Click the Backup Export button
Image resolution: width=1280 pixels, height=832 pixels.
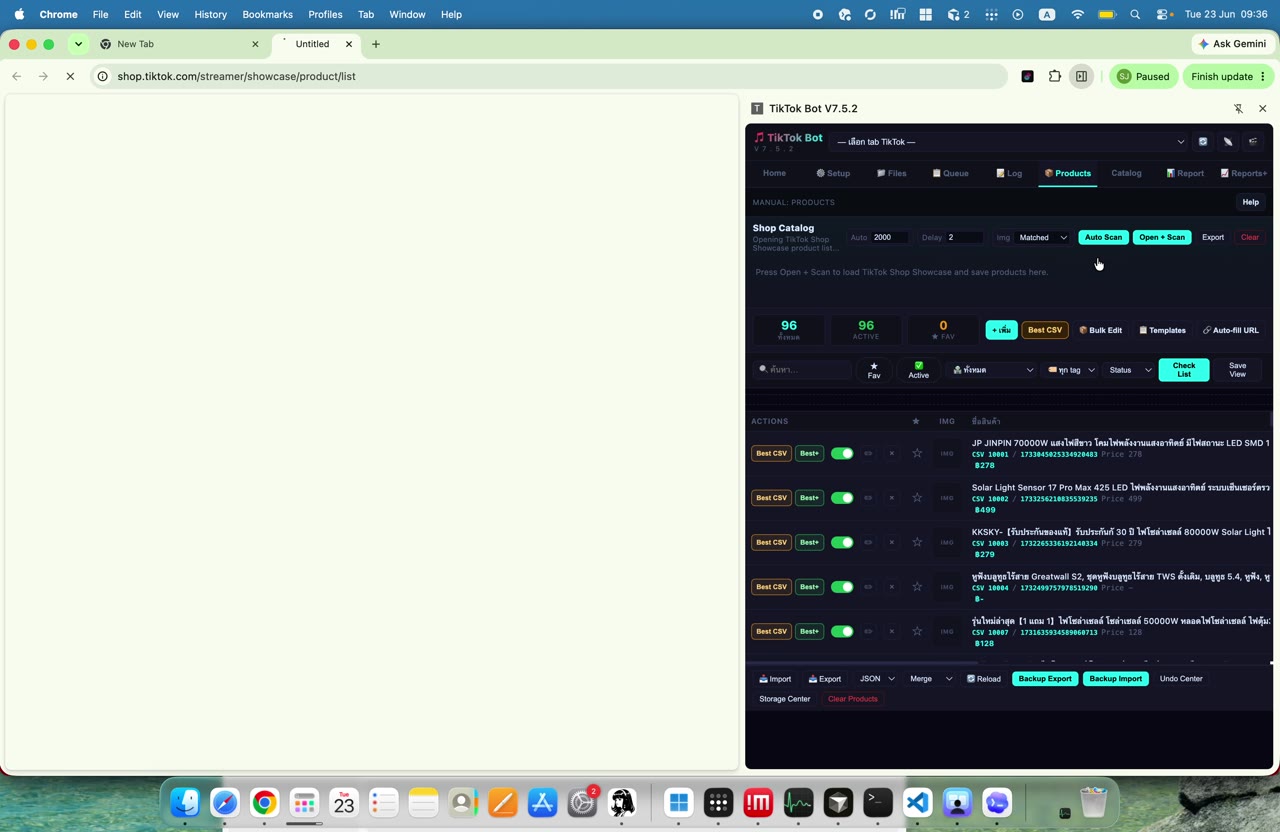(x=1045, y=679)
